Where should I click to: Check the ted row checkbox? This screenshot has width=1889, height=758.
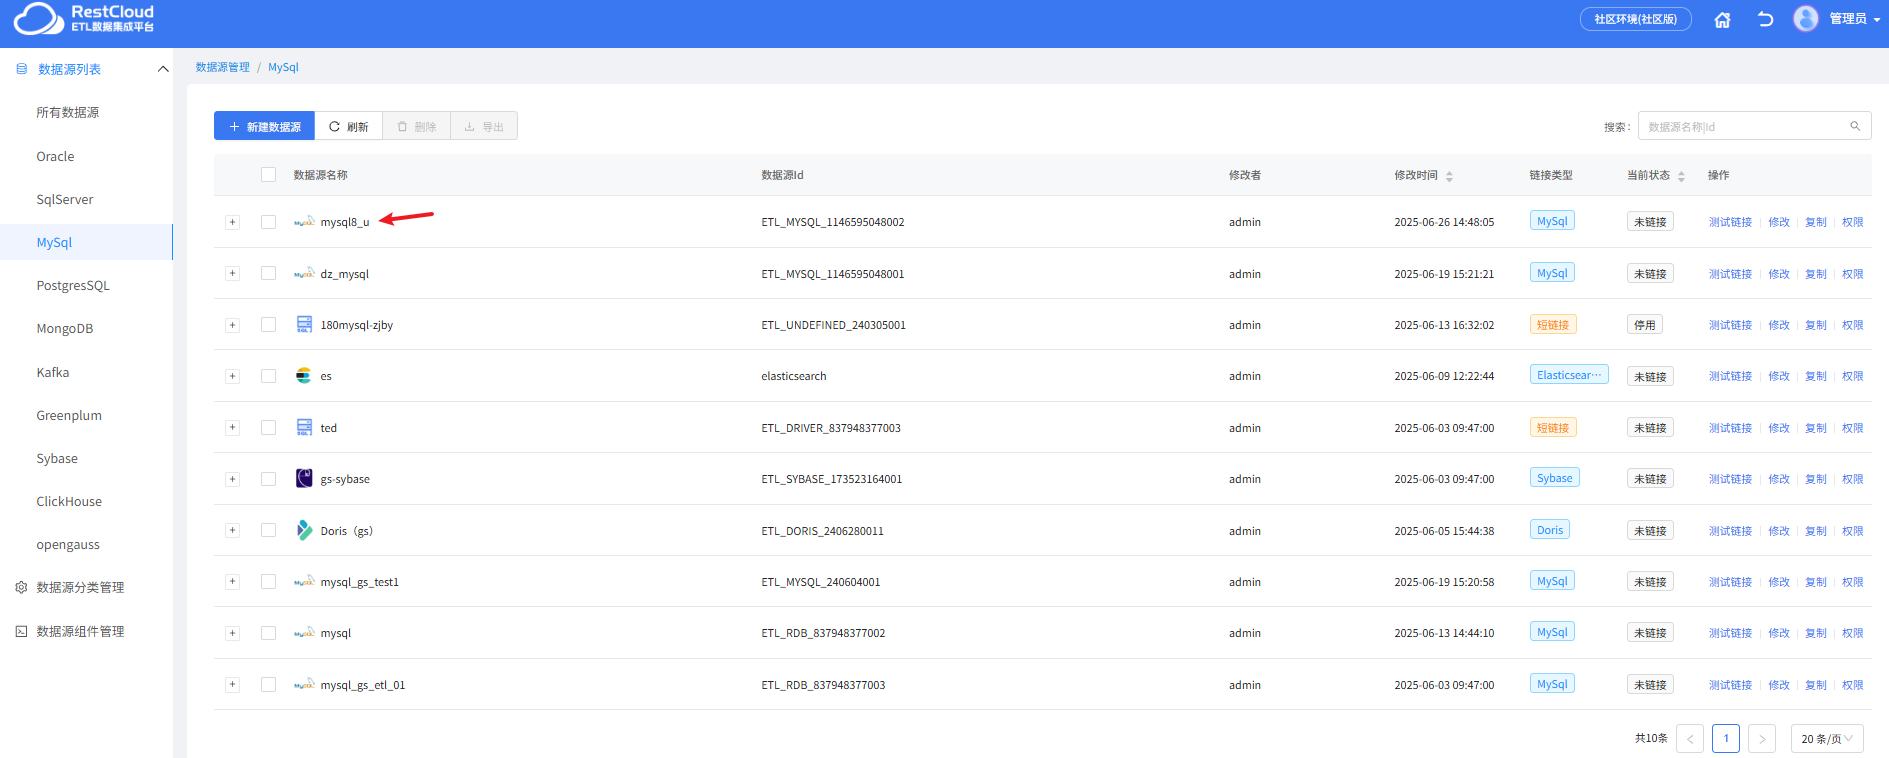pos(268,428)
